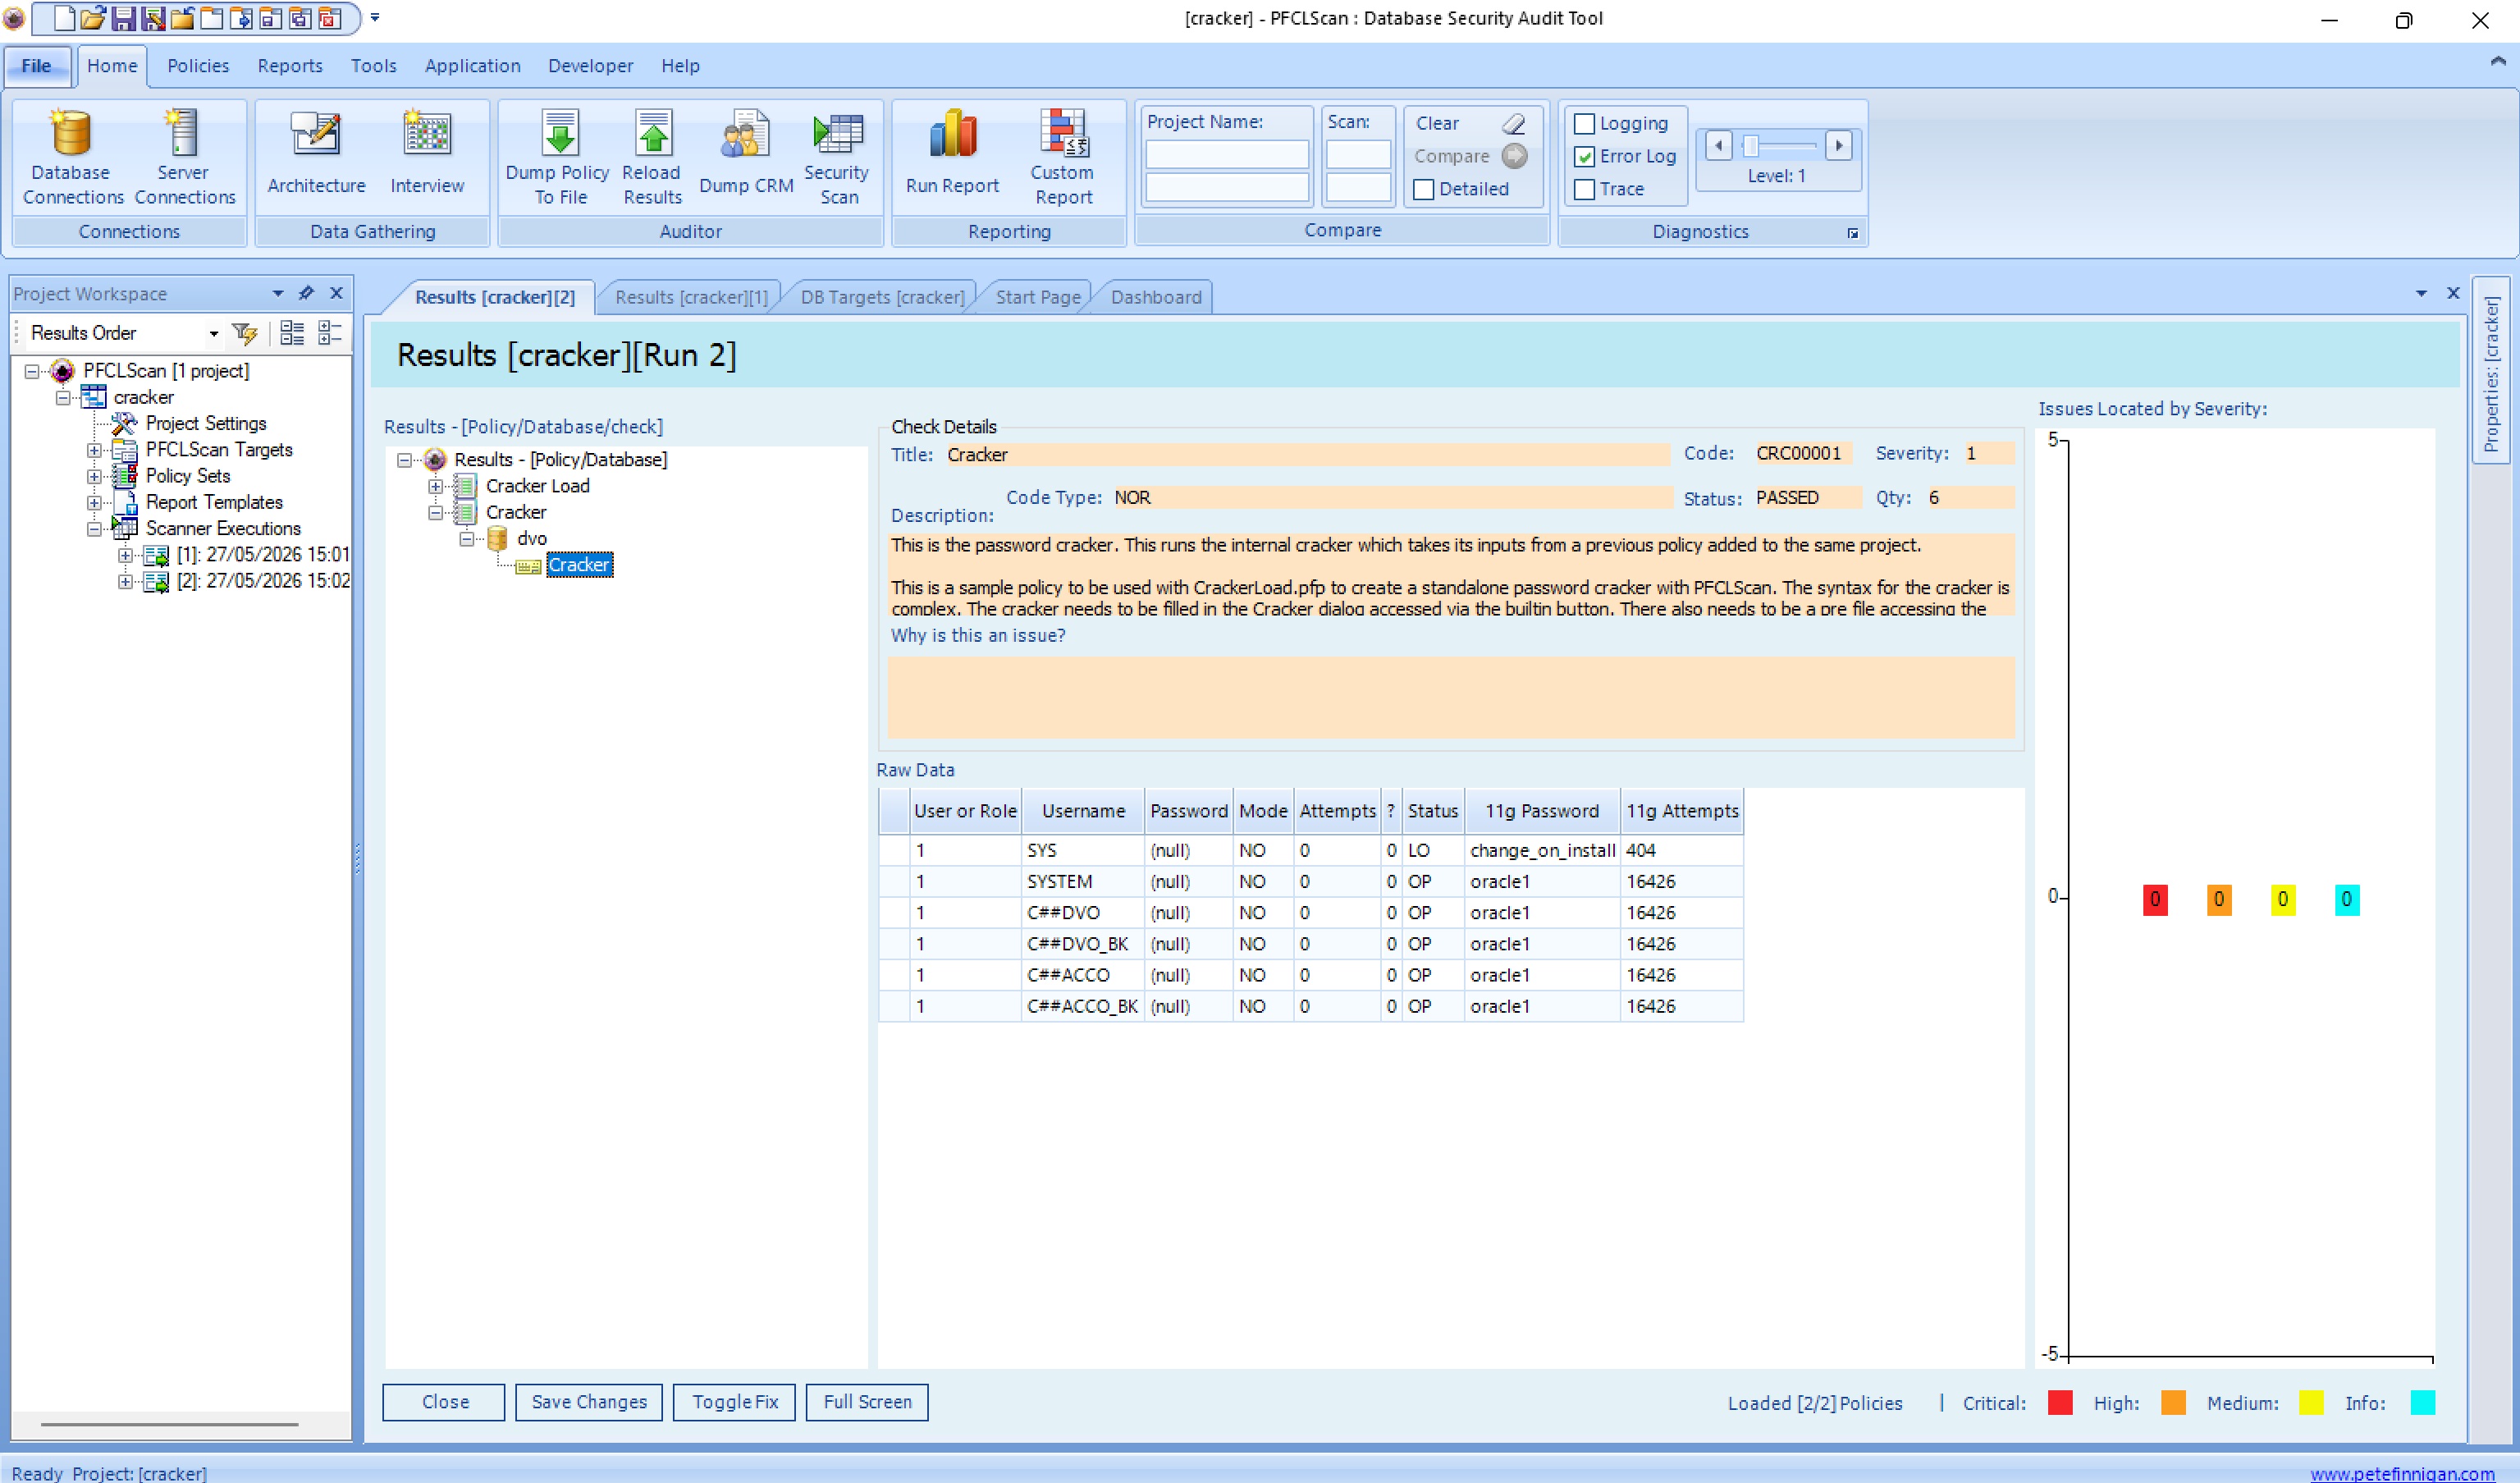Click the folder with back arrow icon

click(182, 18)
